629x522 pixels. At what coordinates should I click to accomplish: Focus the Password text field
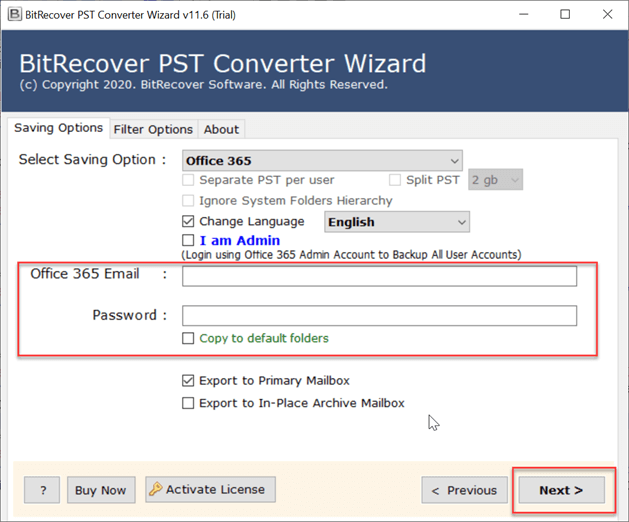379,316
